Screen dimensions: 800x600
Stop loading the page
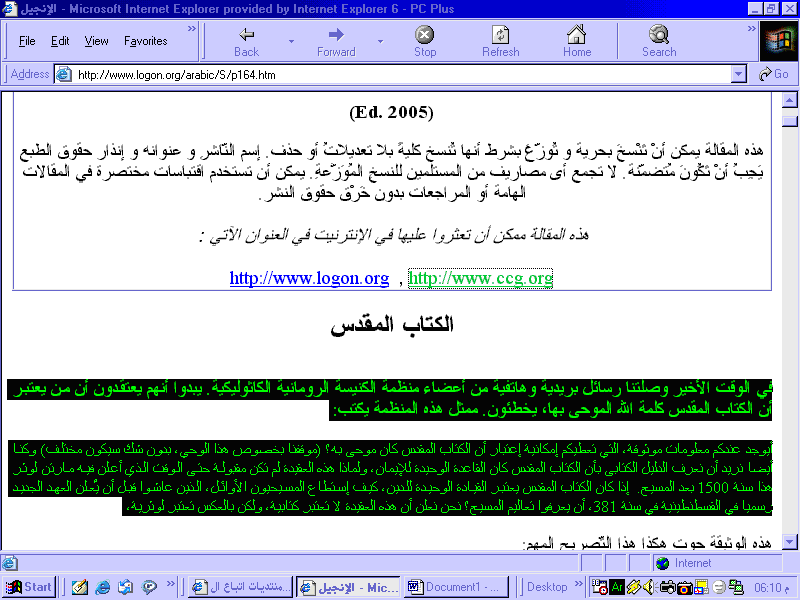point(425,41)
